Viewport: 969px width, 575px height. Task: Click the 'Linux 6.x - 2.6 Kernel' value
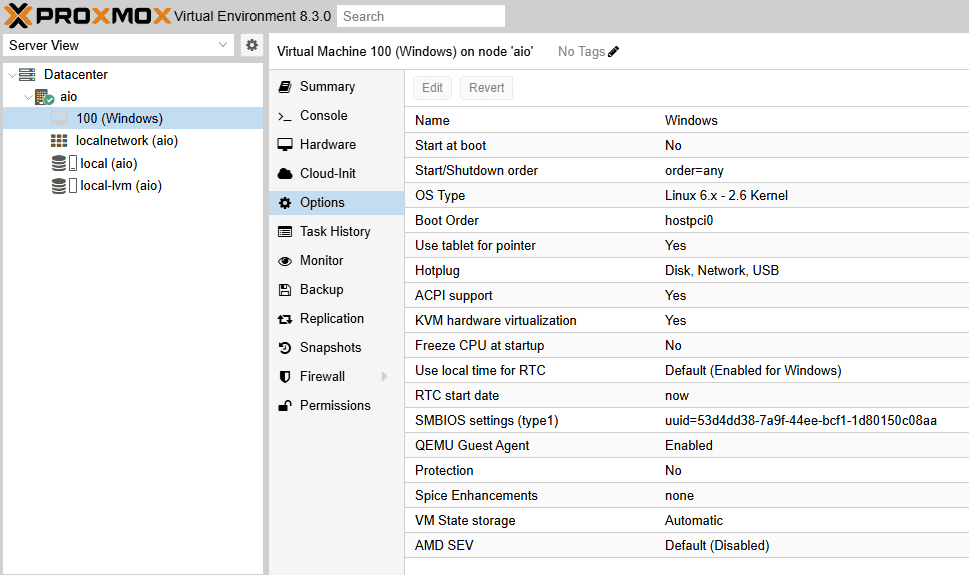click(726, 195)
